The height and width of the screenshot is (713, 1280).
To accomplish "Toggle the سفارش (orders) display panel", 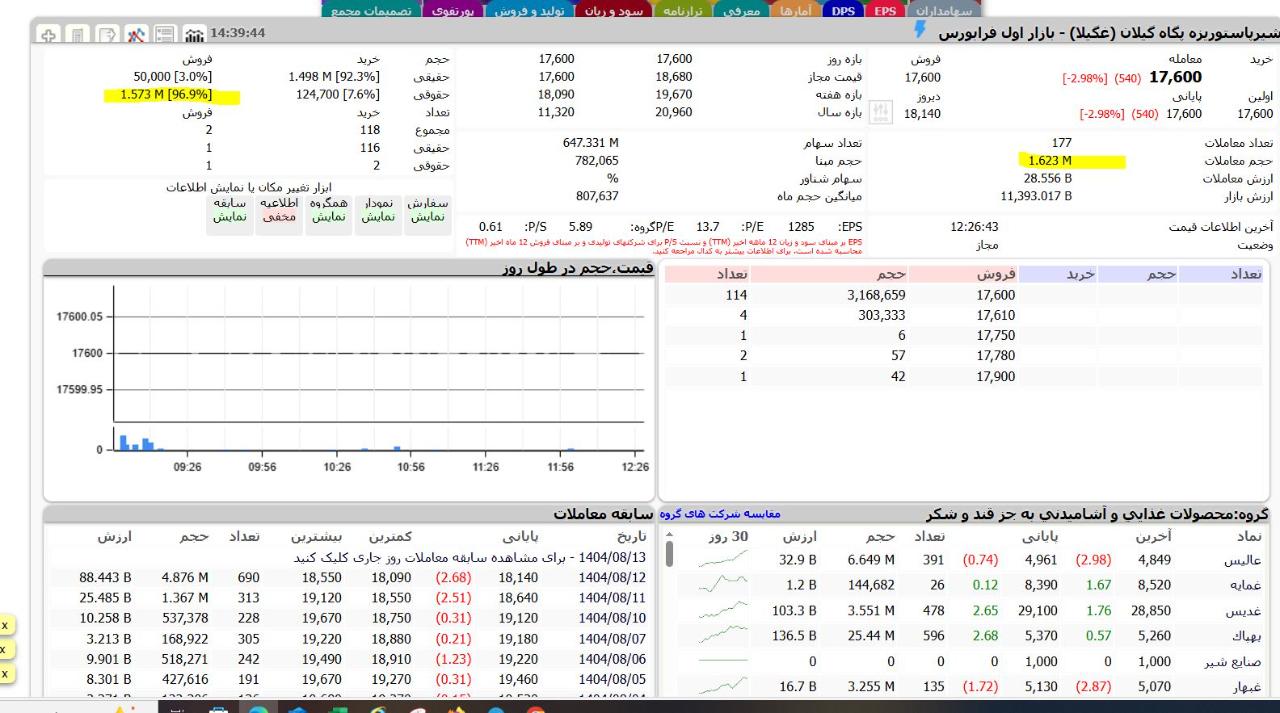I will point(428,210).
